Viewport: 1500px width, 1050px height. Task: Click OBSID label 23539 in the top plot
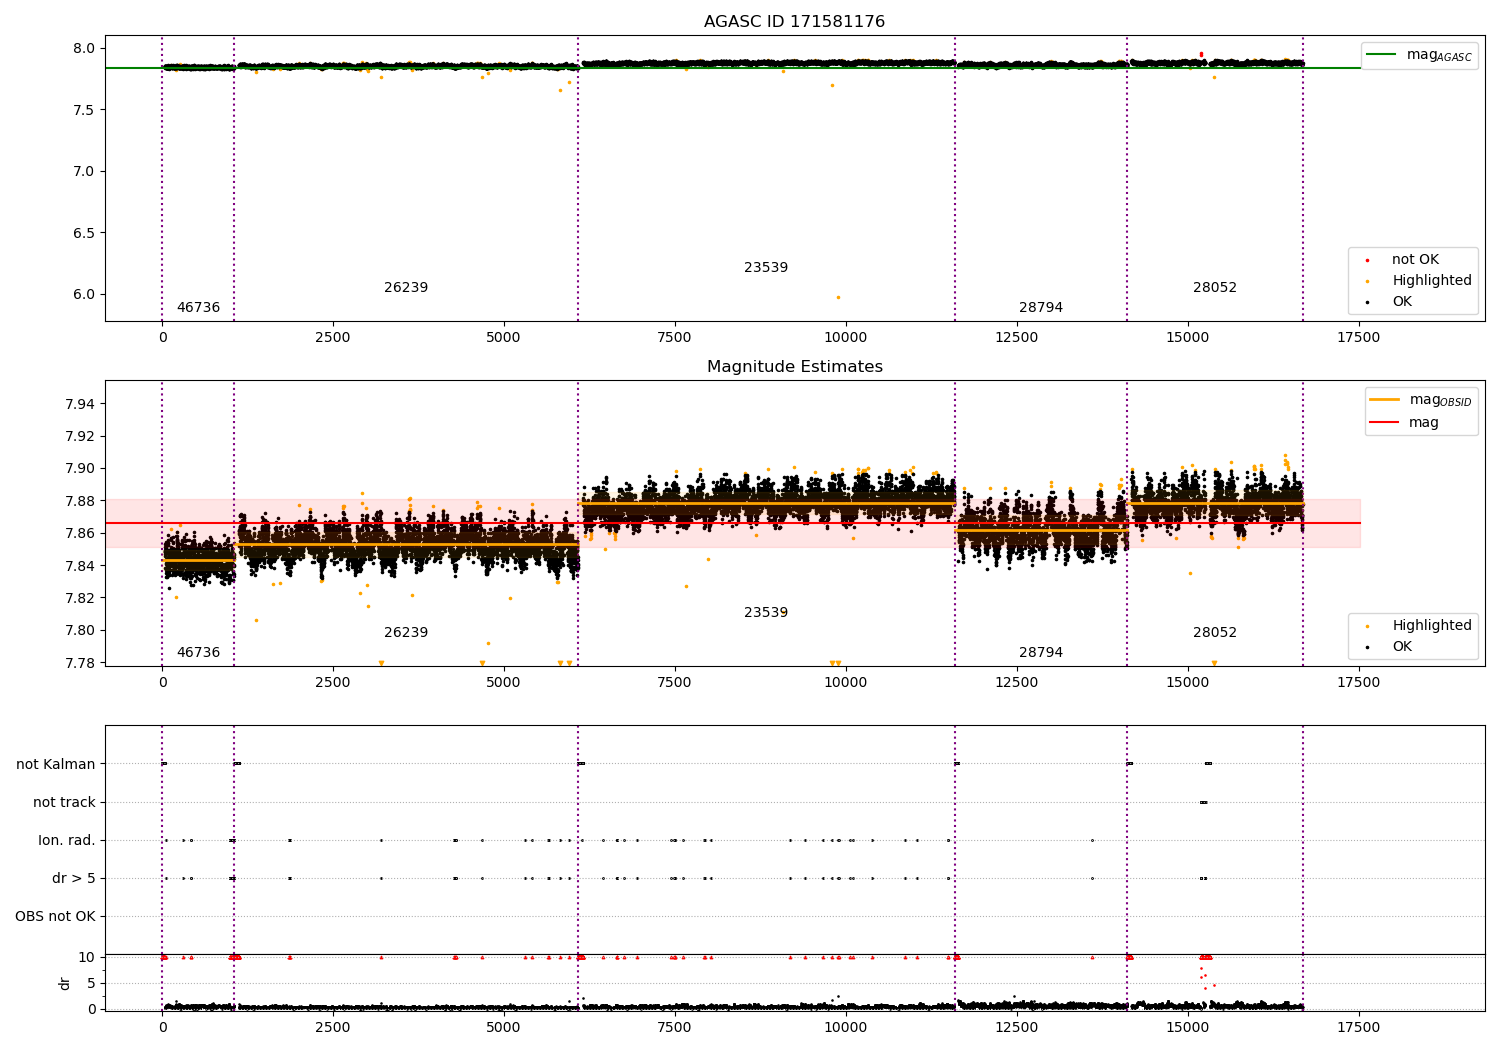click(766, 268)
